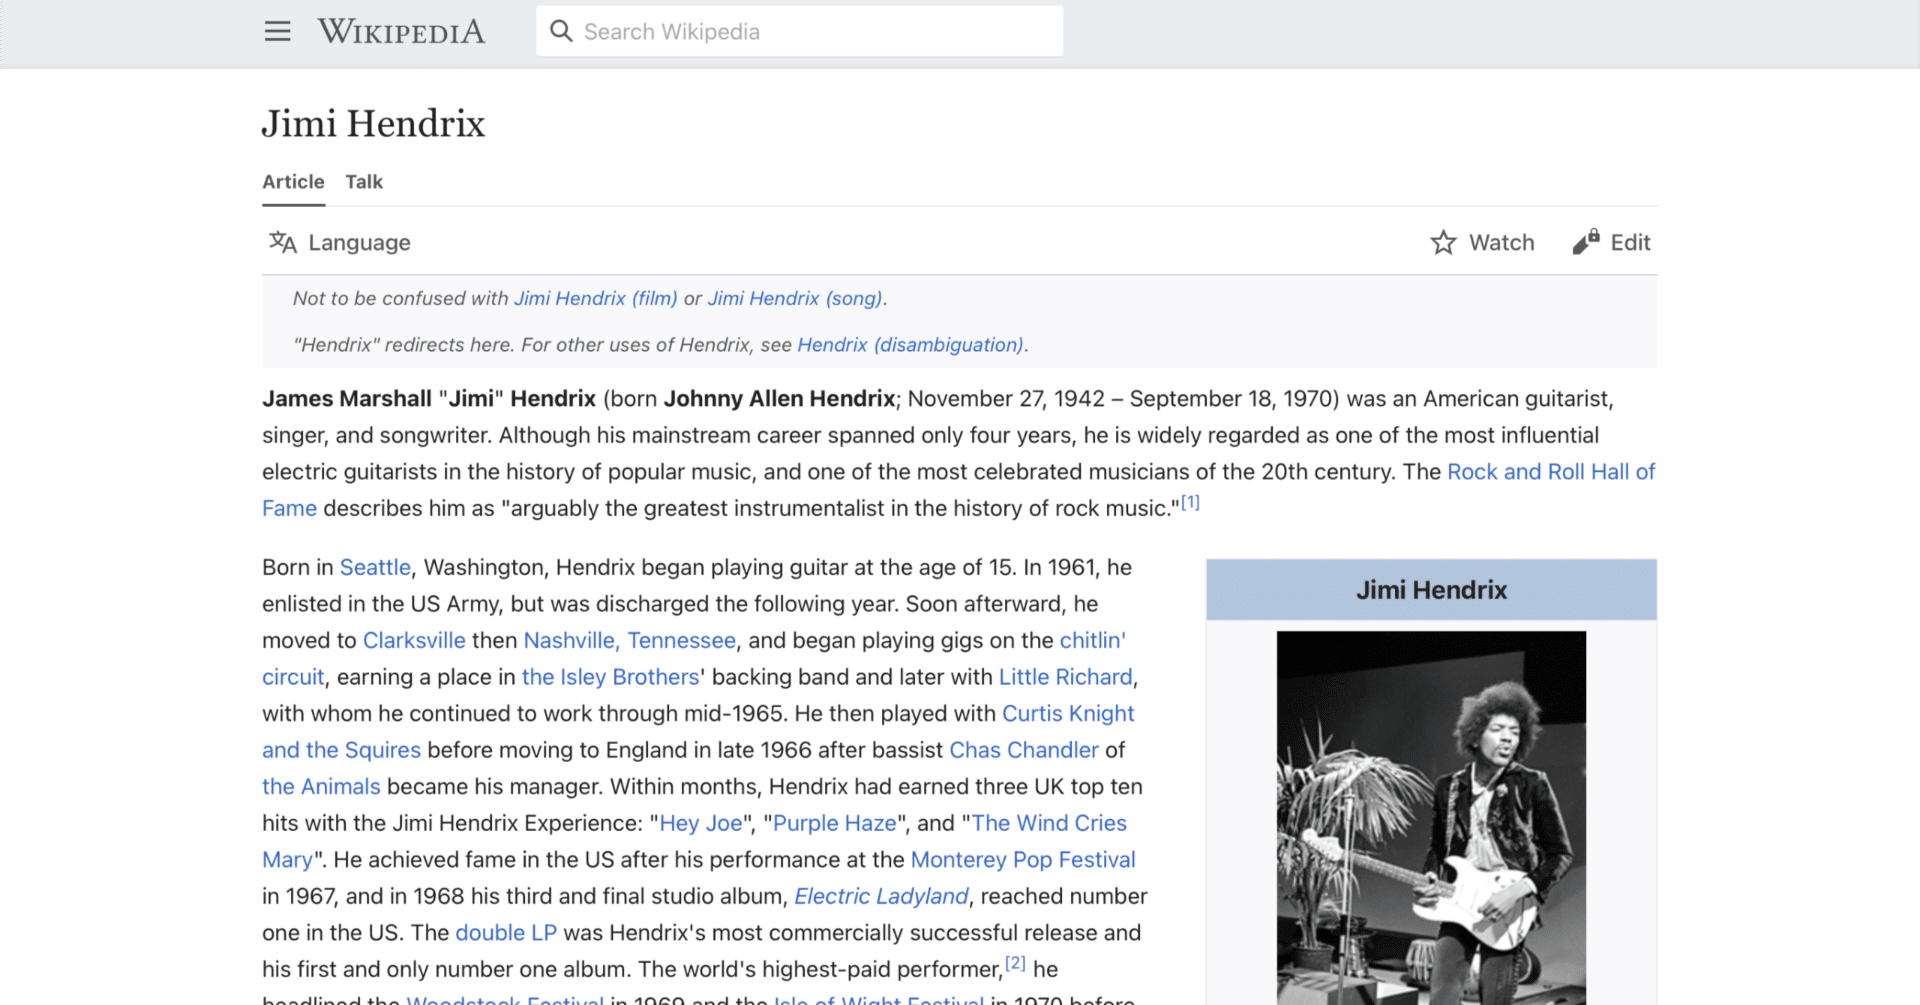Open the Seattle link

pyautogui.click(x=375, y=567)
